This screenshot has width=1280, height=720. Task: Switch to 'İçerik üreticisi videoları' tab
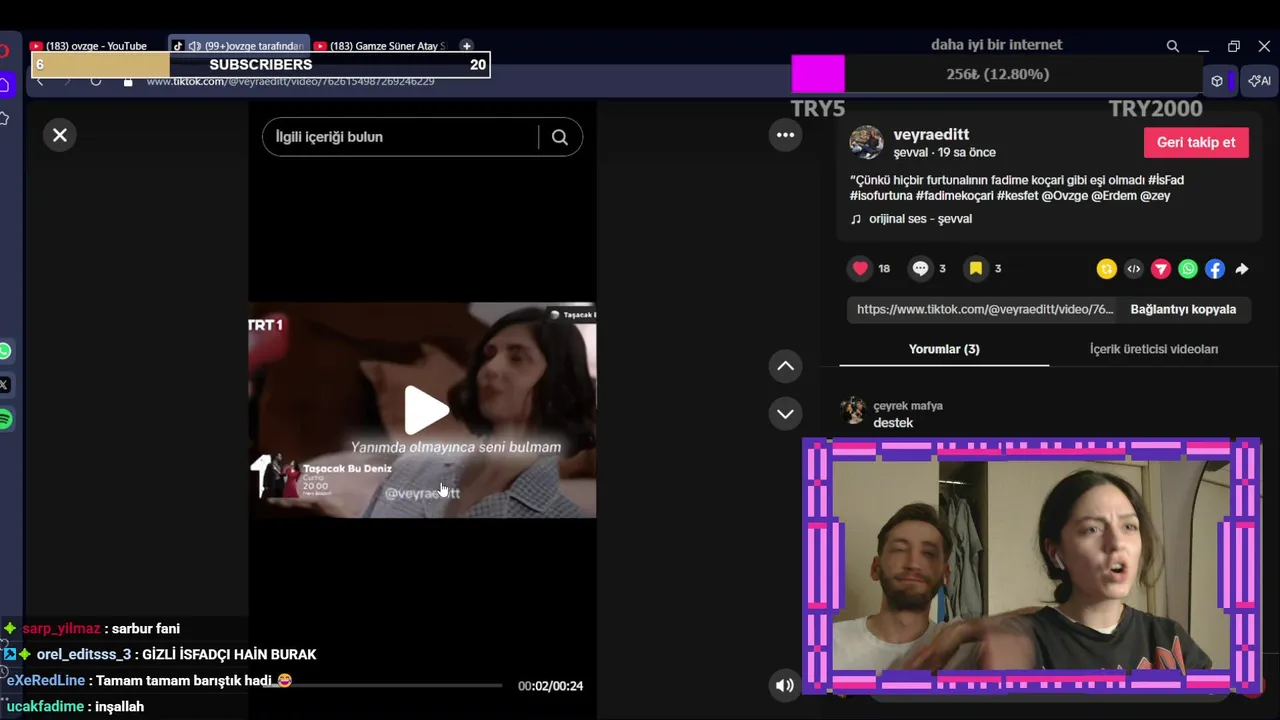(1154, 349)
